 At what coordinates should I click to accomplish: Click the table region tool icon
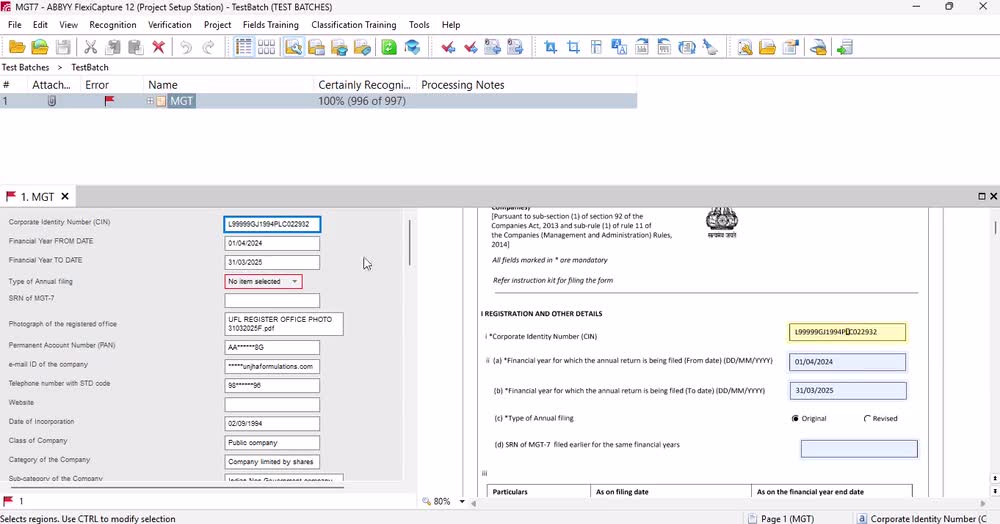(x=596, y=47)
